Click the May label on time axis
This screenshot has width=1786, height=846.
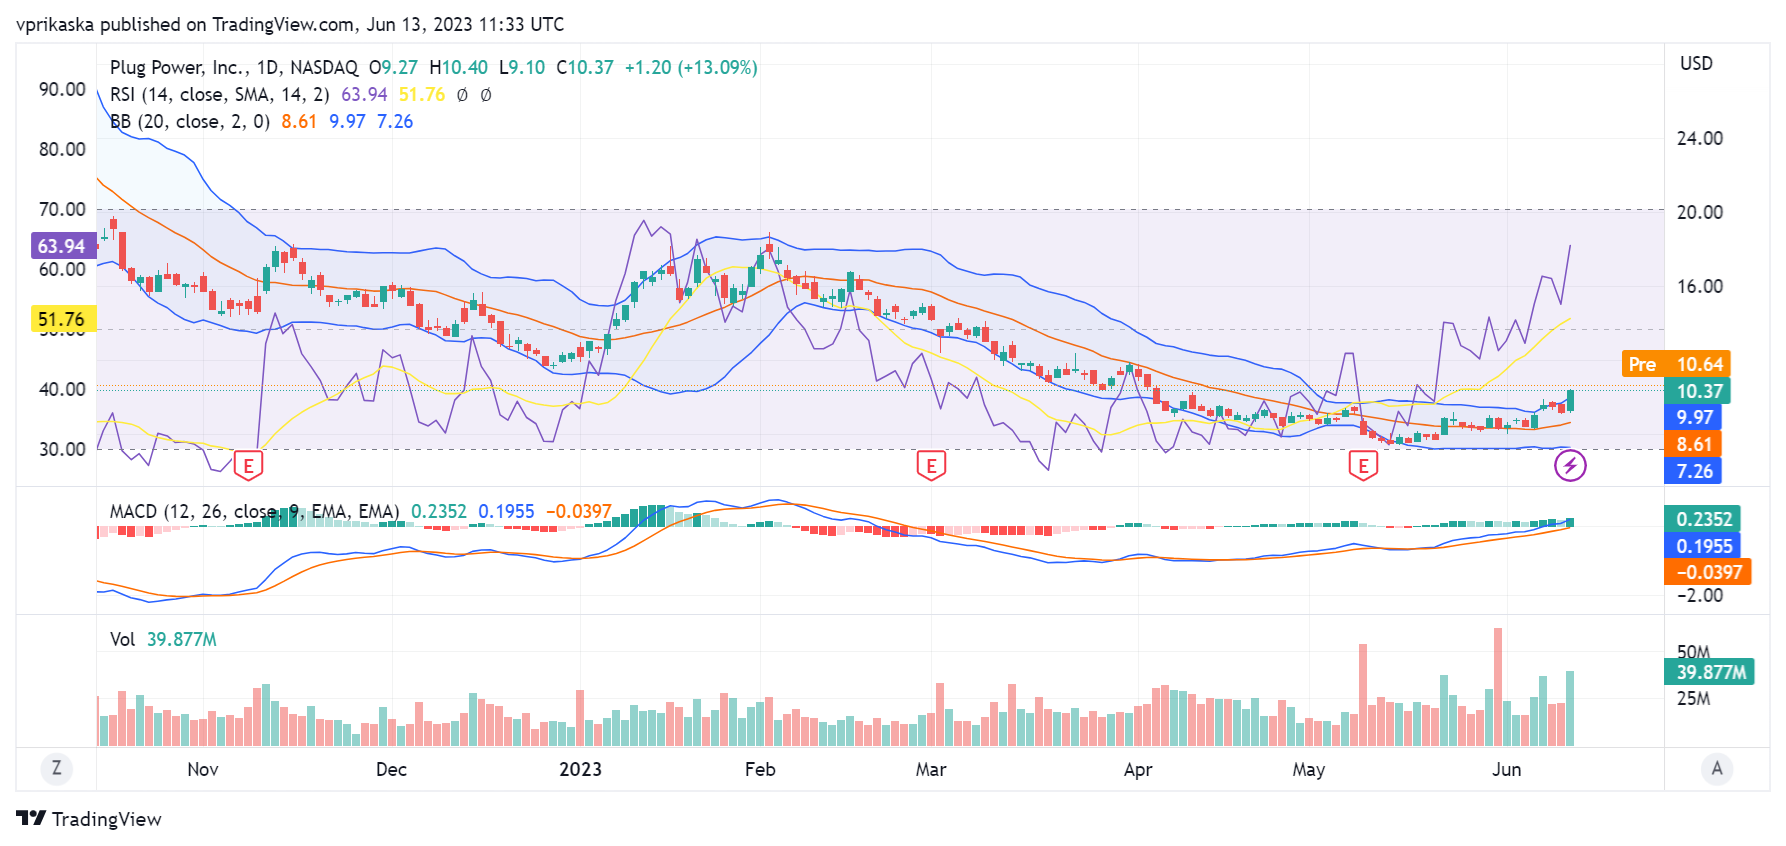(x=1308, y=769)
